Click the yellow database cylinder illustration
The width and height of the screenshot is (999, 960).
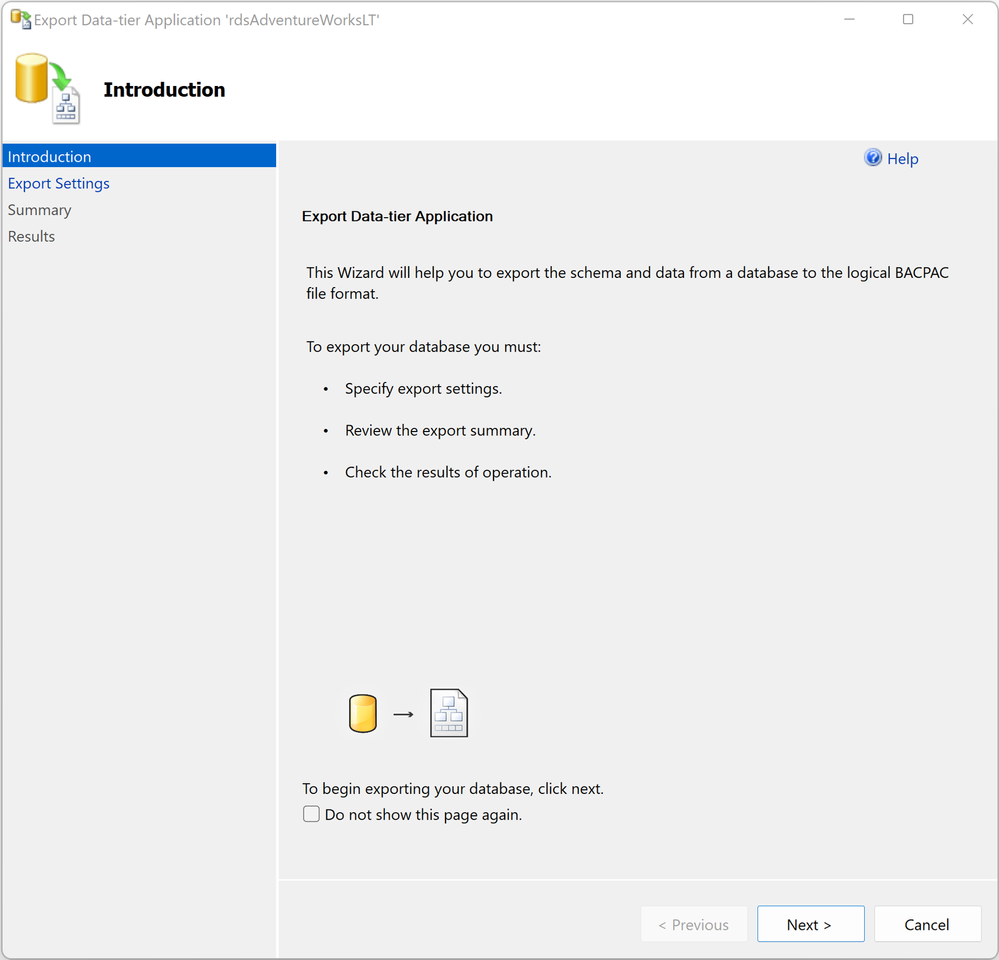pos(363,713)
